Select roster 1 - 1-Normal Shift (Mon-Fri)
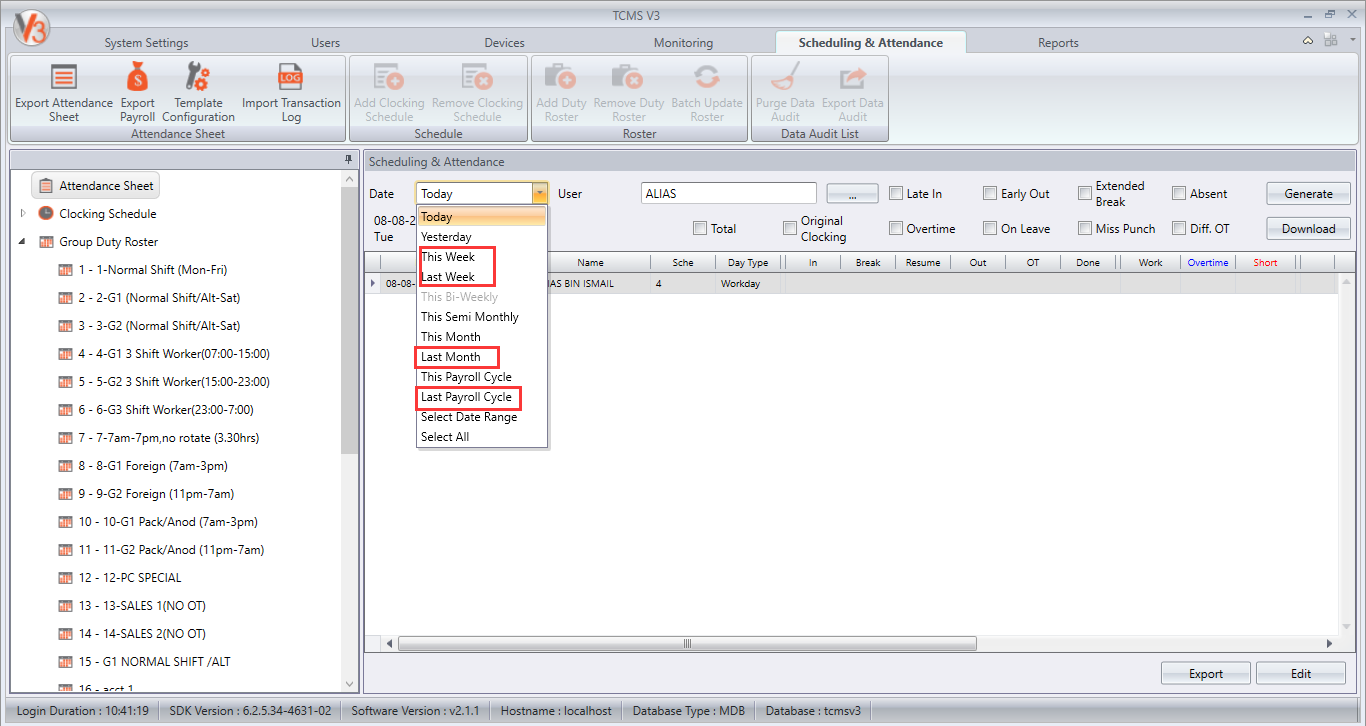1366x726 pixels. [154, 270]
